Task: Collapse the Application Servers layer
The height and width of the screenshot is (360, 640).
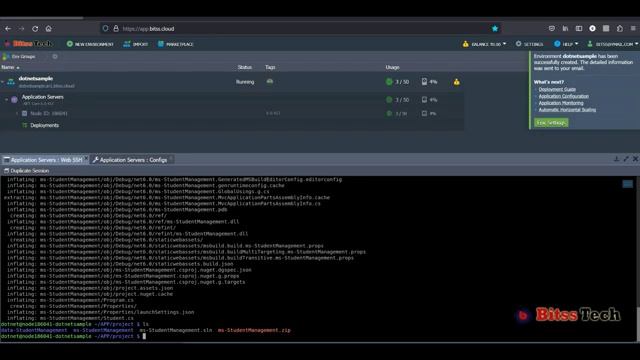Action: [x=7, y=99]
